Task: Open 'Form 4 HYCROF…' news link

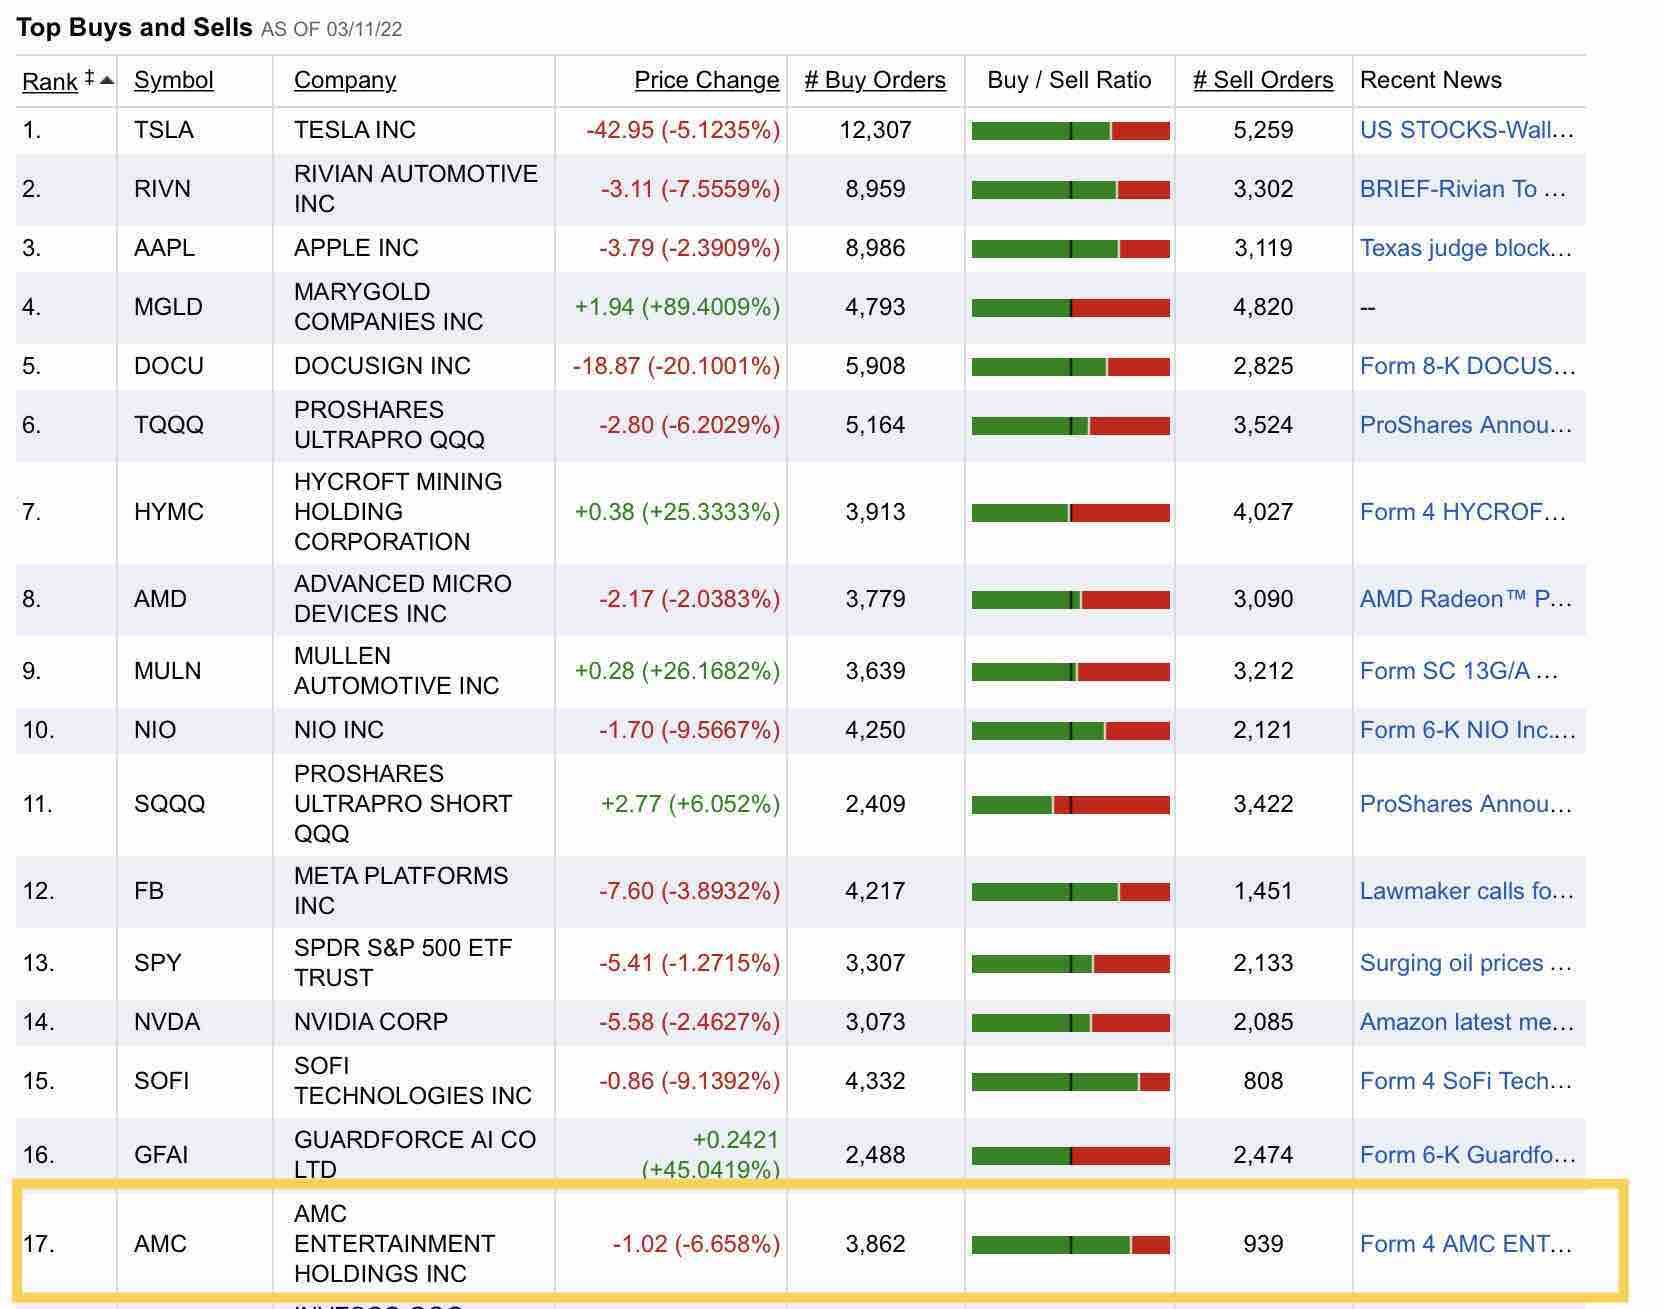Action: click(1463, 512)
